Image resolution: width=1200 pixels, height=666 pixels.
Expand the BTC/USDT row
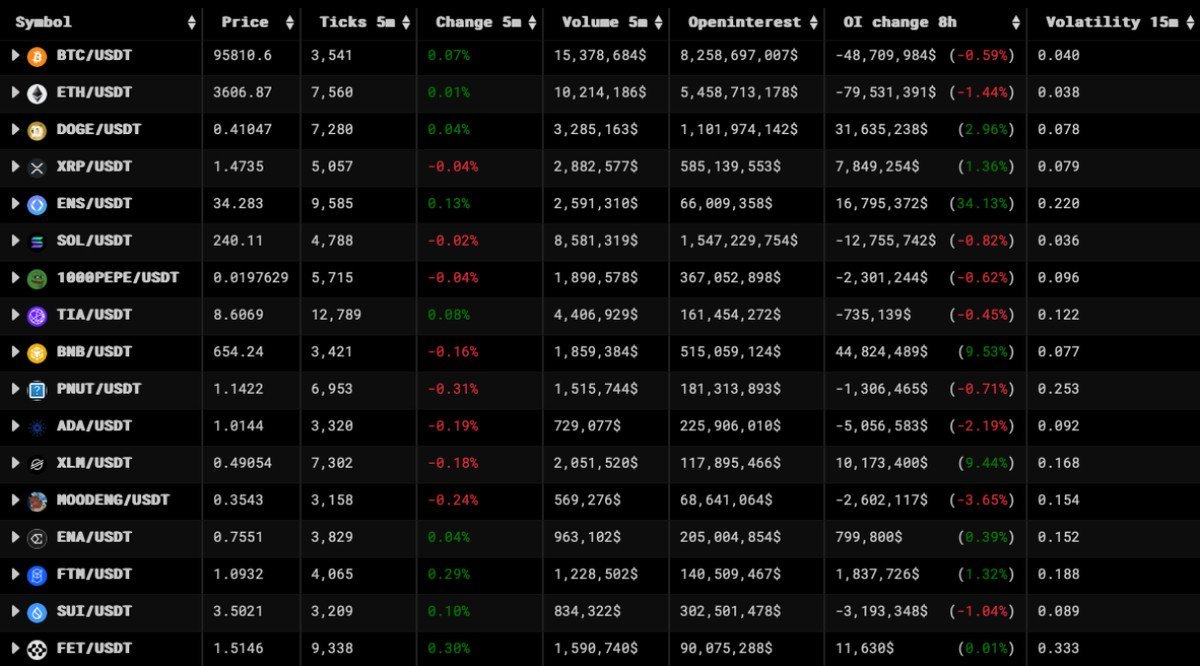pos(15,55)
